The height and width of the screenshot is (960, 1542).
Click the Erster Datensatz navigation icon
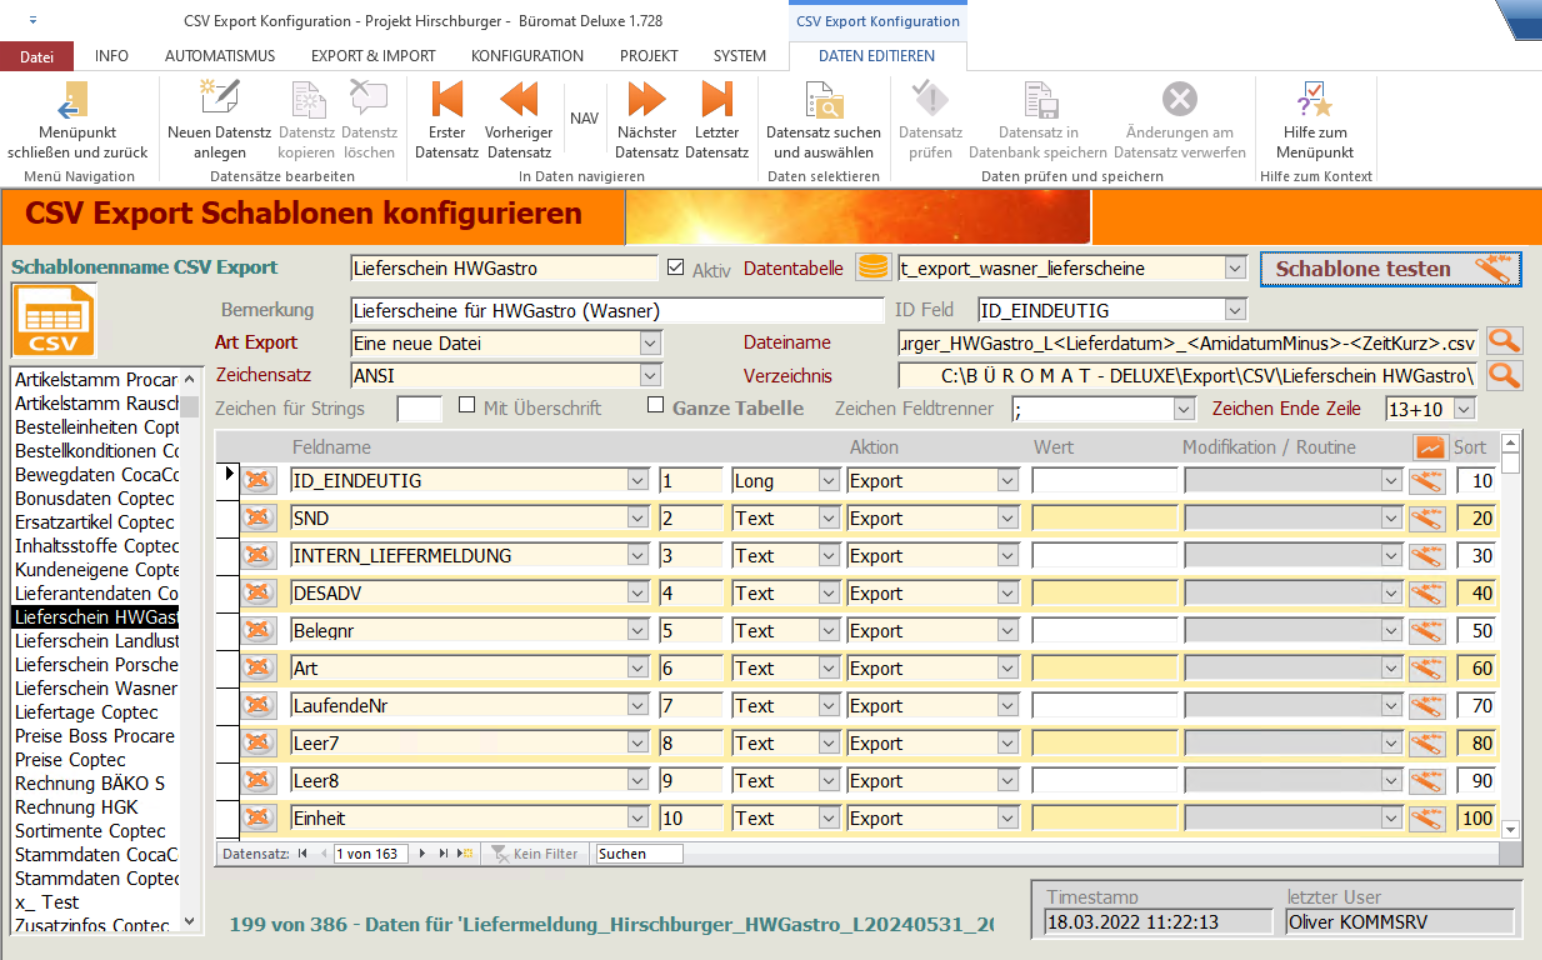(x=446, y=101)
